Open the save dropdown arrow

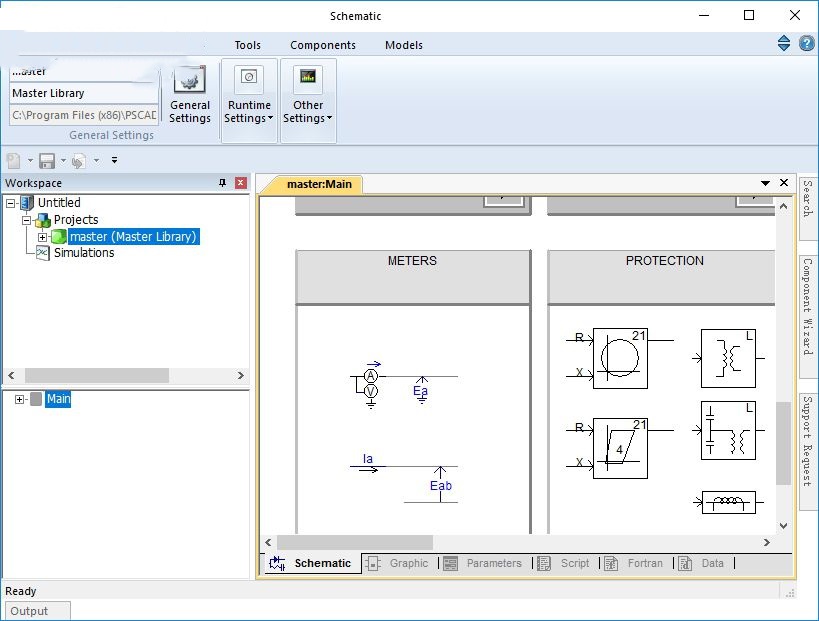pyautogui.click(x=63, y=160)
